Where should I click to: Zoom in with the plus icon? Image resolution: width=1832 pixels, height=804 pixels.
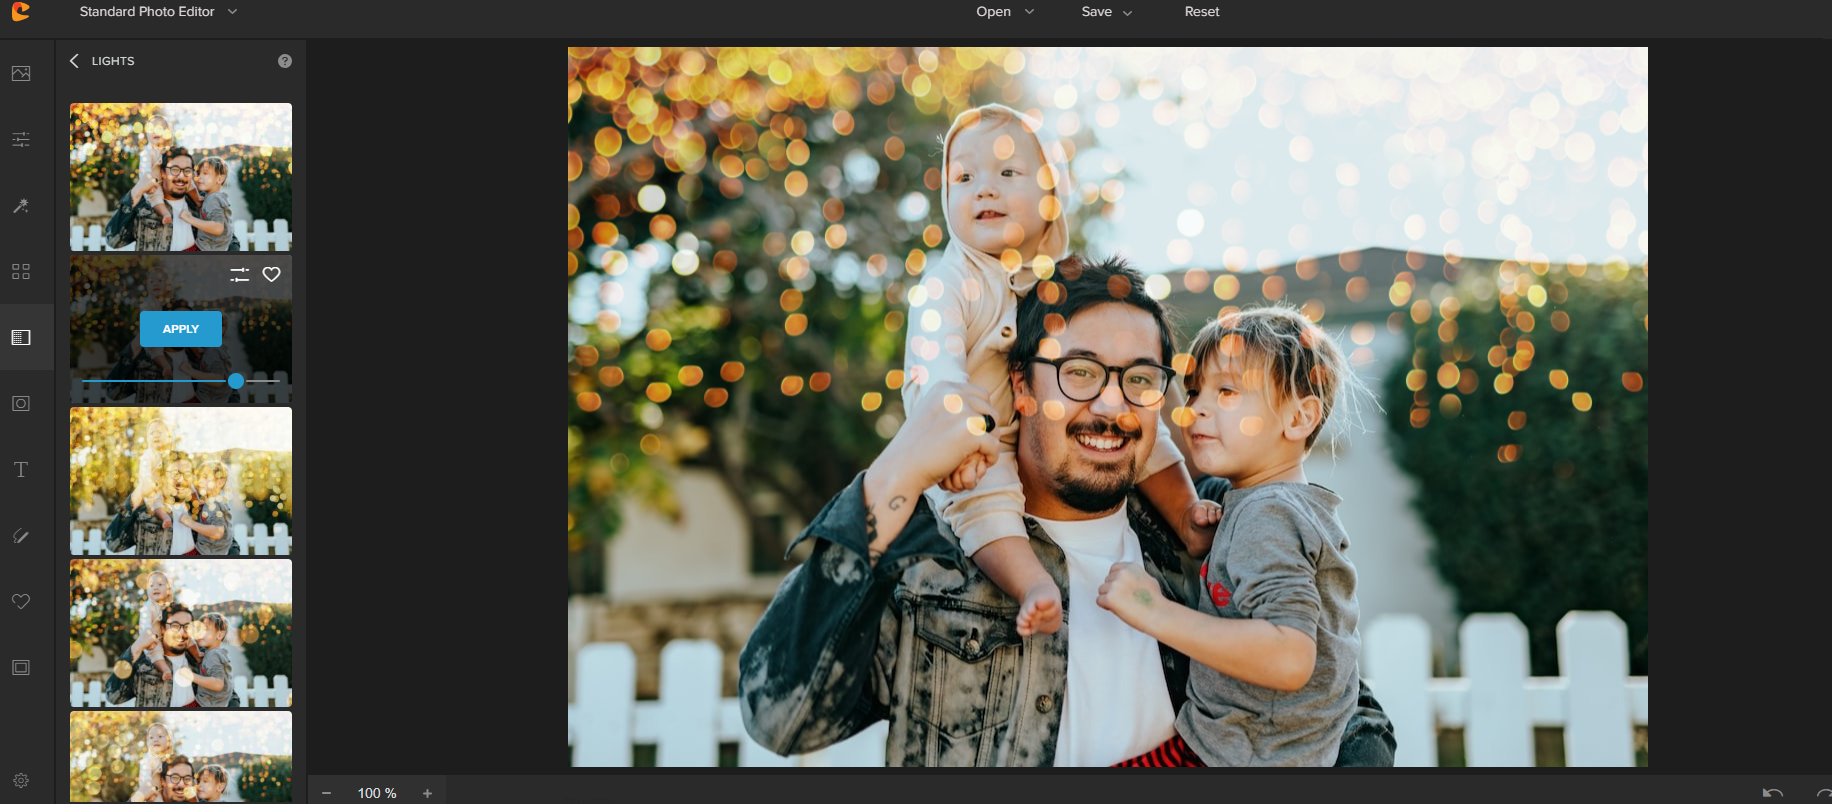(x=427, y=793)
